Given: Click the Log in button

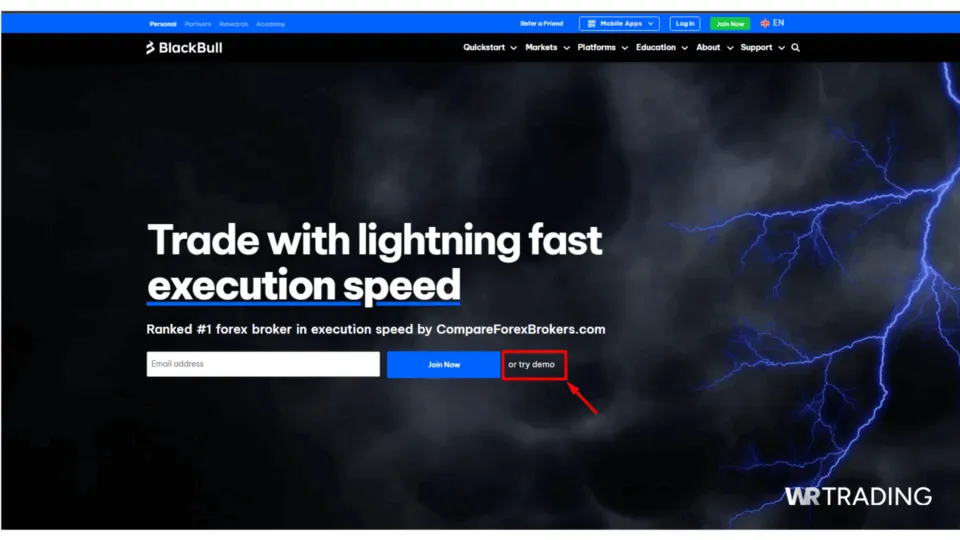Looking at the screenshot, I should tap(684, 24).
